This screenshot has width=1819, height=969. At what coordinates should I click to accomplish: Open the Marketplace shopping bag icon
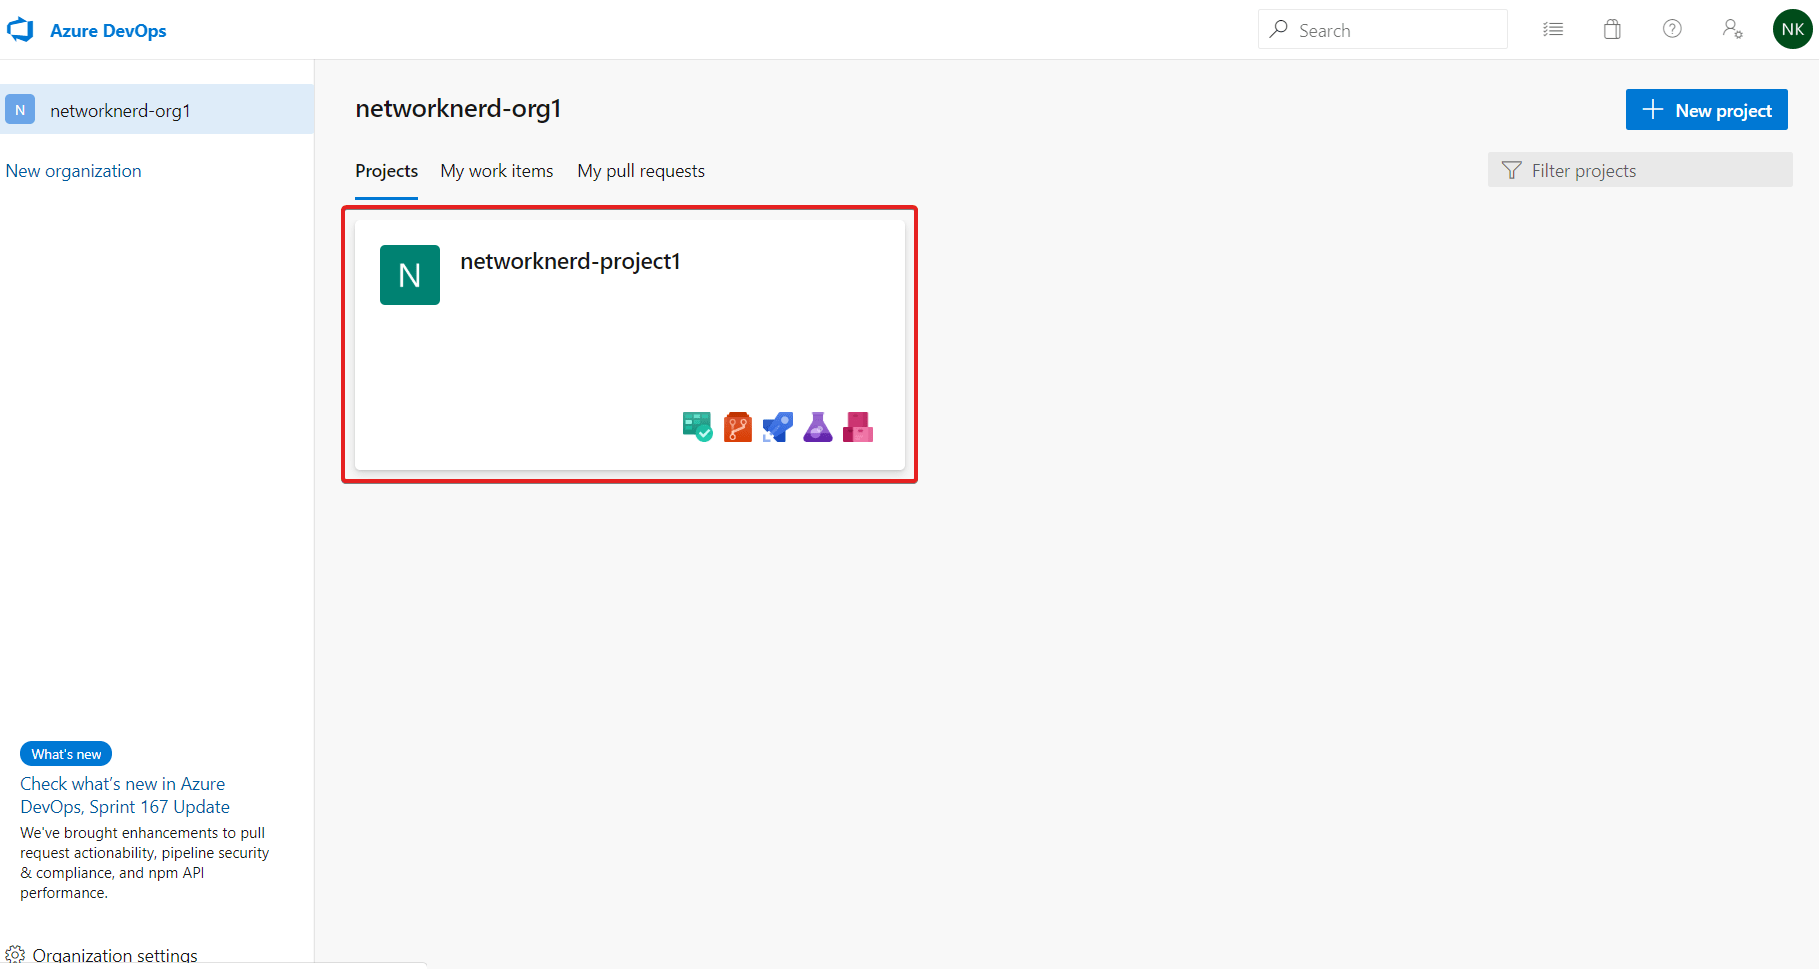pyautogui.click(x=1611, y=29)
